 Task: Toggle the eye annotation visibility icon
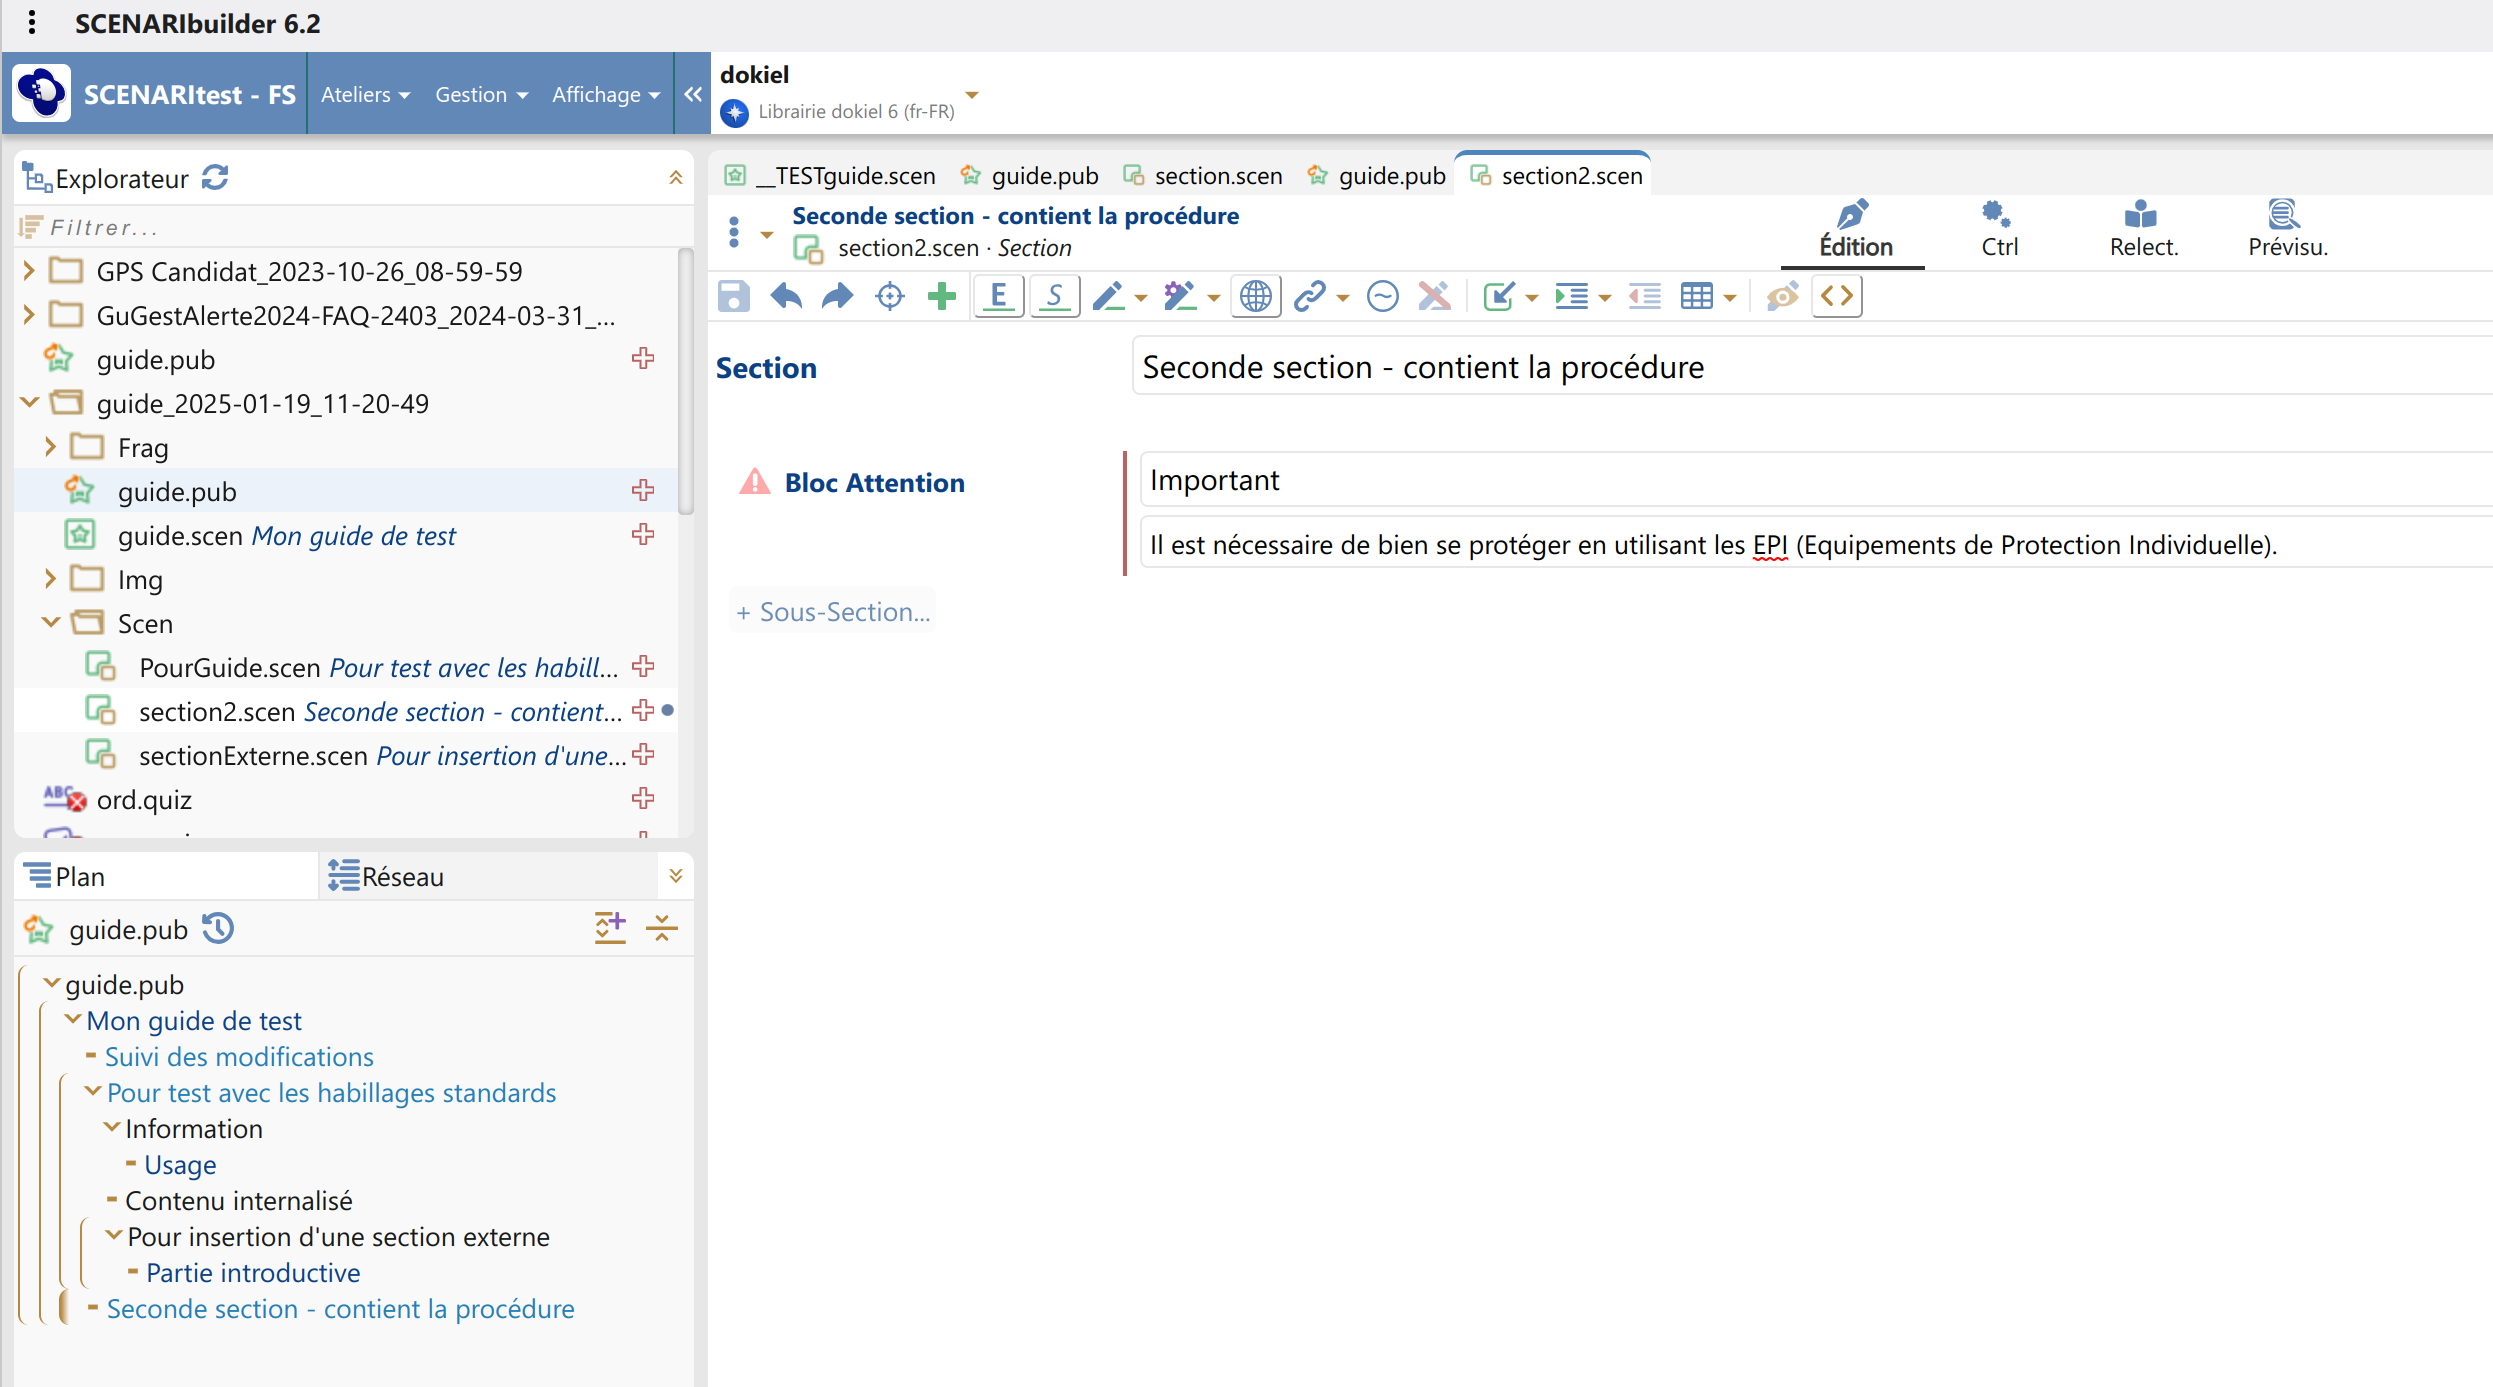[x=1782, y=297]
